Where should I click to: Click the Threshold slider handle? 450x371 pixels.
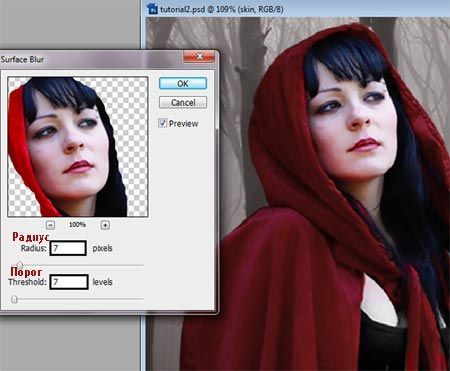(x=14, y=299)
